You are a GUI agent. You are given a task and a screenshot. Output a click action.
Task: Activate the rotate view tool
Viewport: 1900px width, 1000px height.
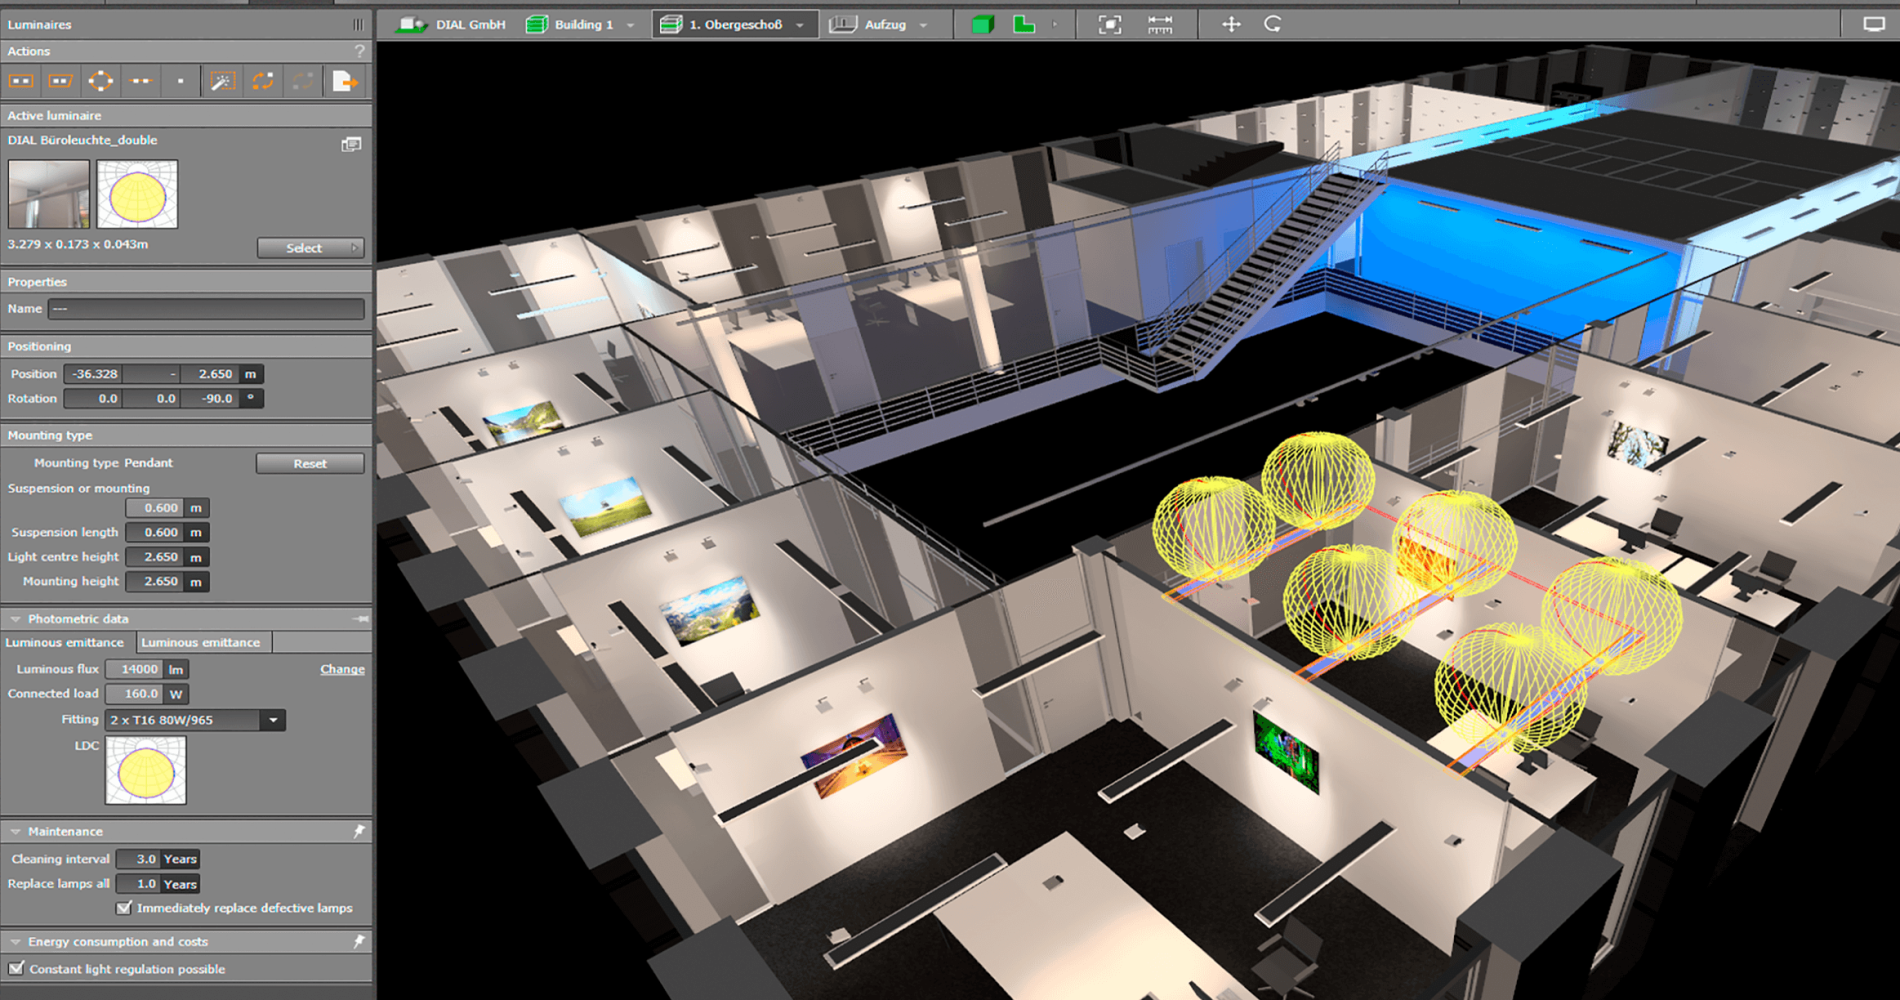pyautogui.click(x=1272, y=24)
